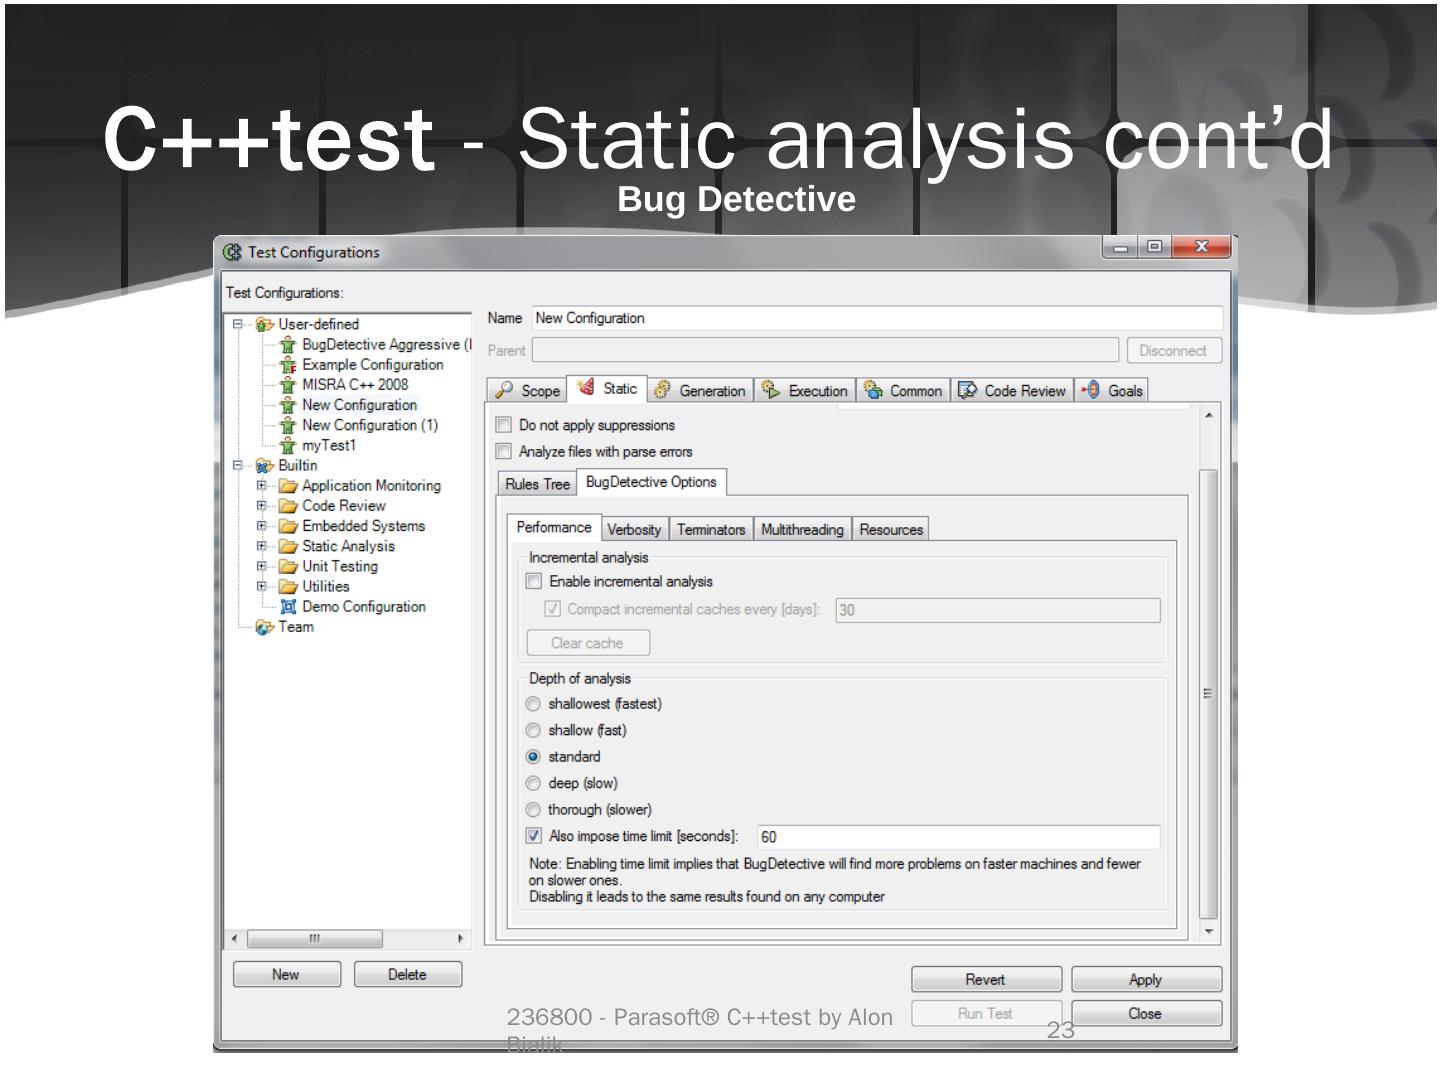Viewport: 1440px width, 1080px height.
Task: Open the BugDetective Options tab
Action: (x=652, y=482)
